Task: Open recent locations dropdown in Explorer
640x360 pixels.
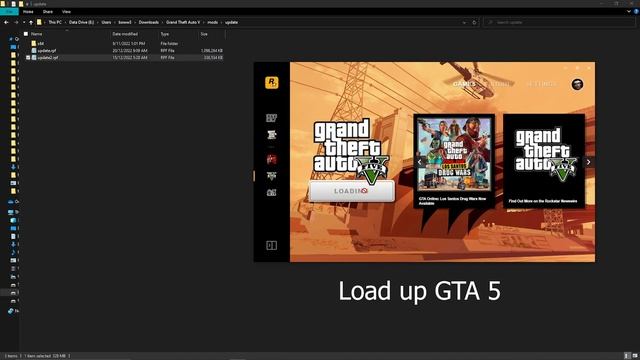Action: click(24, 22)
